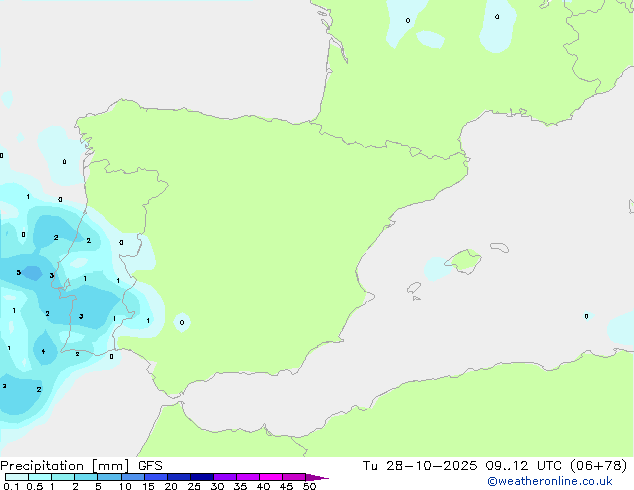Click the legend label "0.1"
This screenshot has height=490, width=634.
click(11, 486)
